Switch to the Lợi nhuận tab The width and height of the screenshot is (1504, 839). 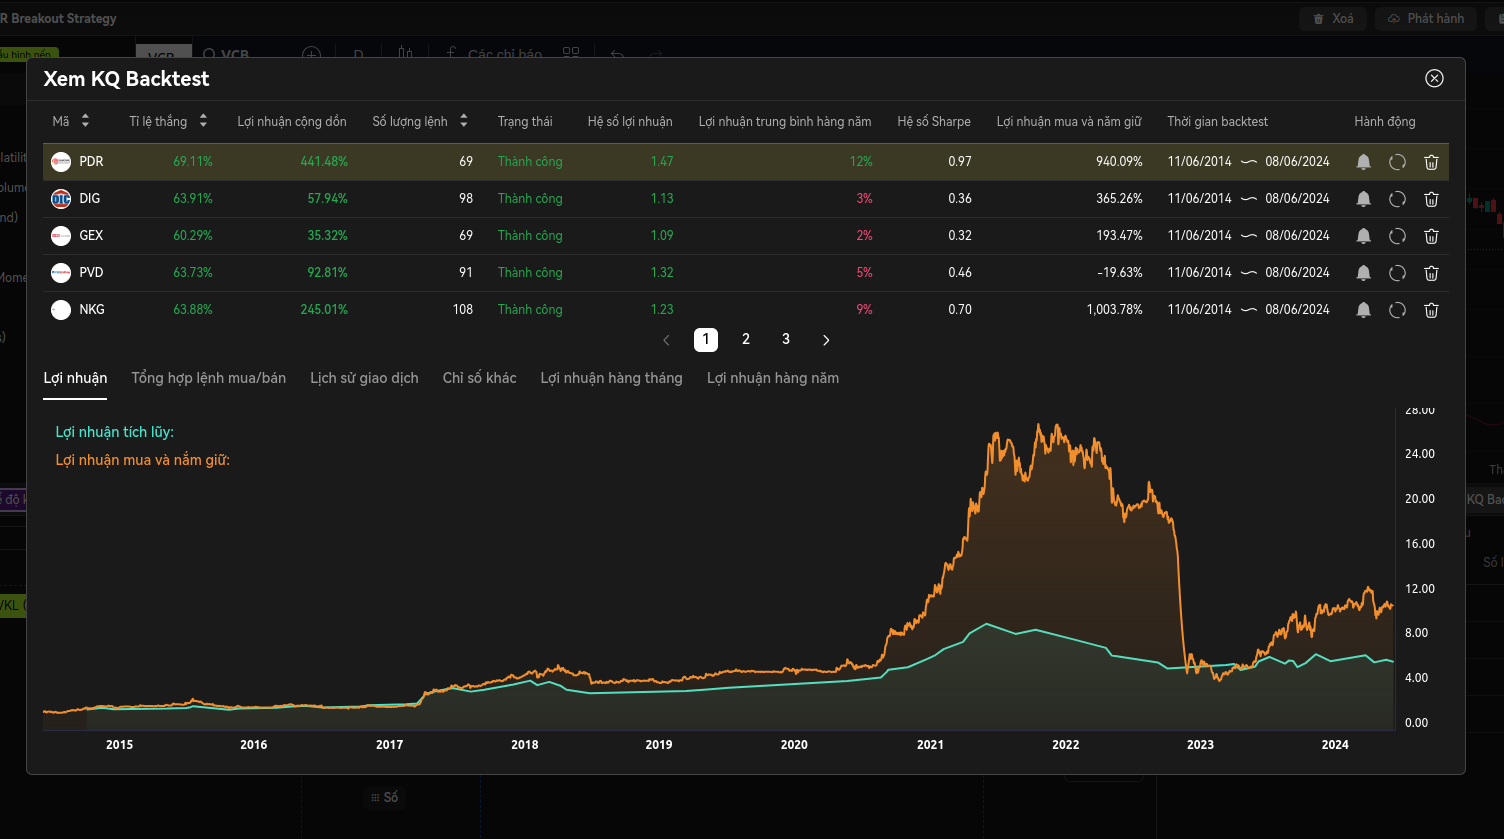click(x=75, y=378)
